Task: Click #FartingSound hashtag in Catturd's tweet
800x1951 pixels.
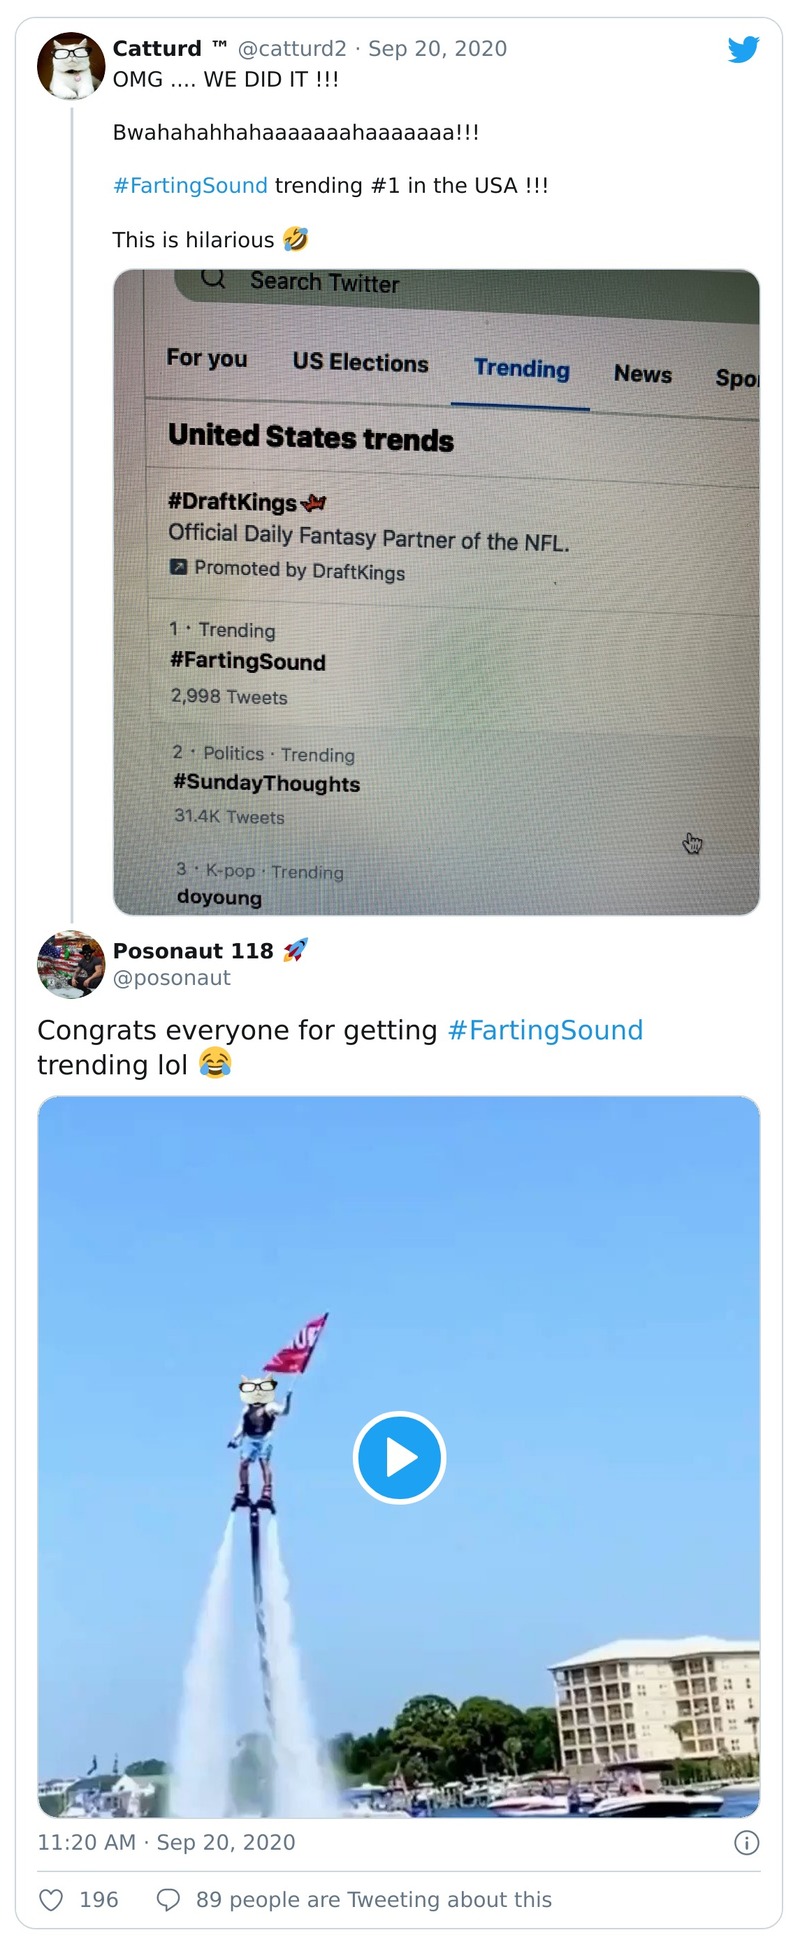Action: coord(190,186)
